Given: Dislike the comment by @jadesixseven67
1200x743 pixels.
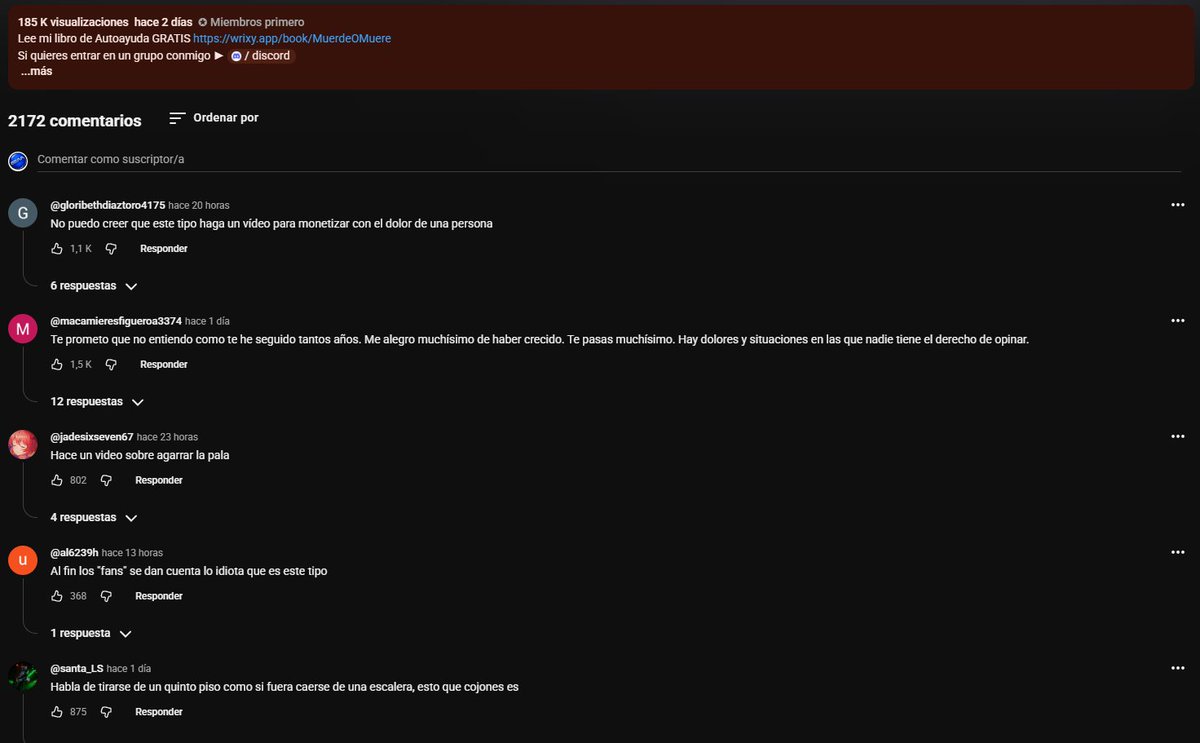Looking at the screenshot, I should point(106,480).
